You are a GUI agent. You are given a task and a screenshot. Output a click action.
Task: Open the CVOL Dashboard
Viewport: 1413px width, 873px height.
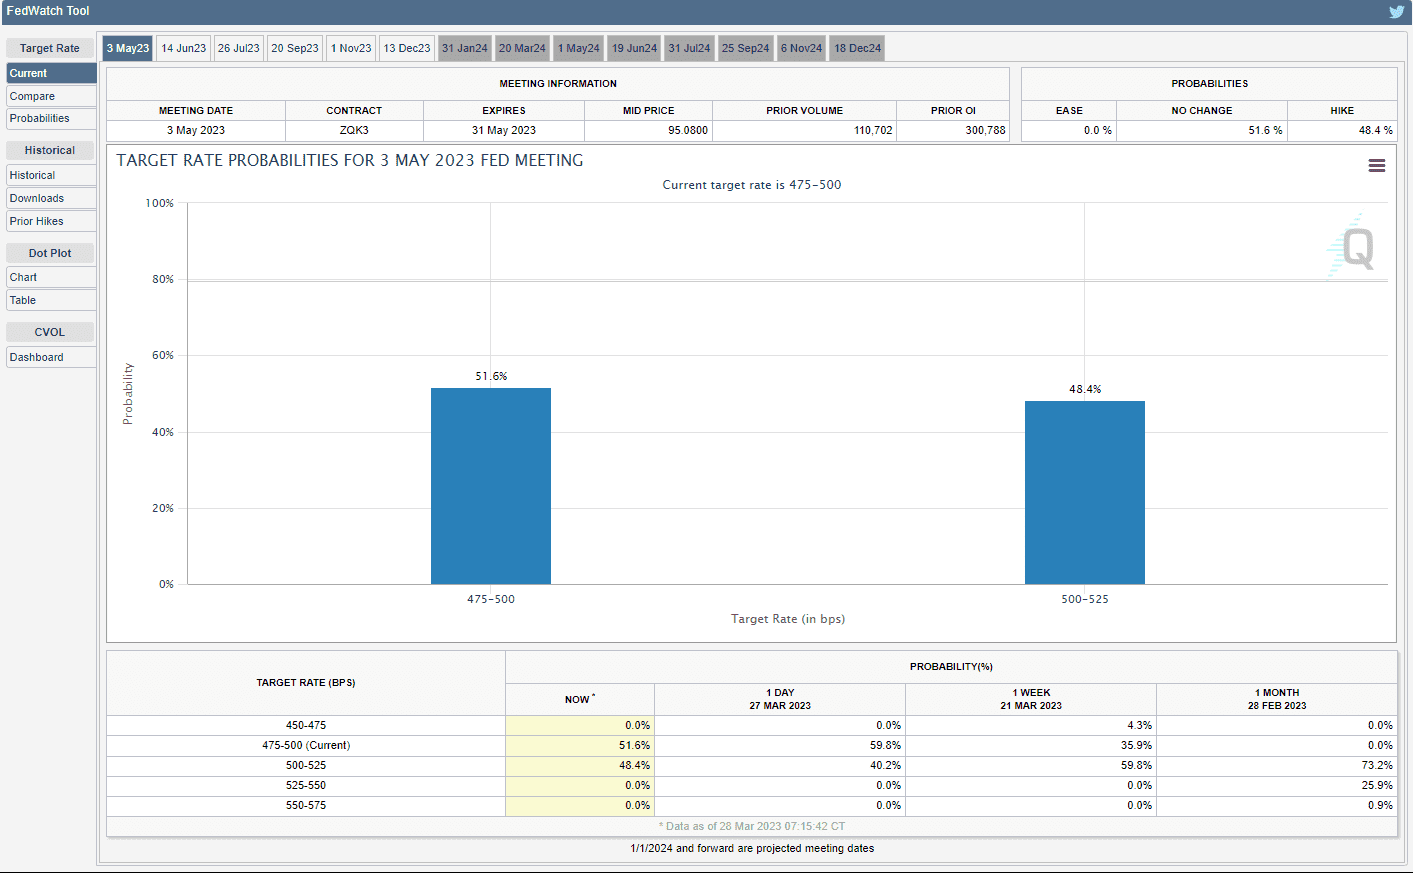point(51,357)
